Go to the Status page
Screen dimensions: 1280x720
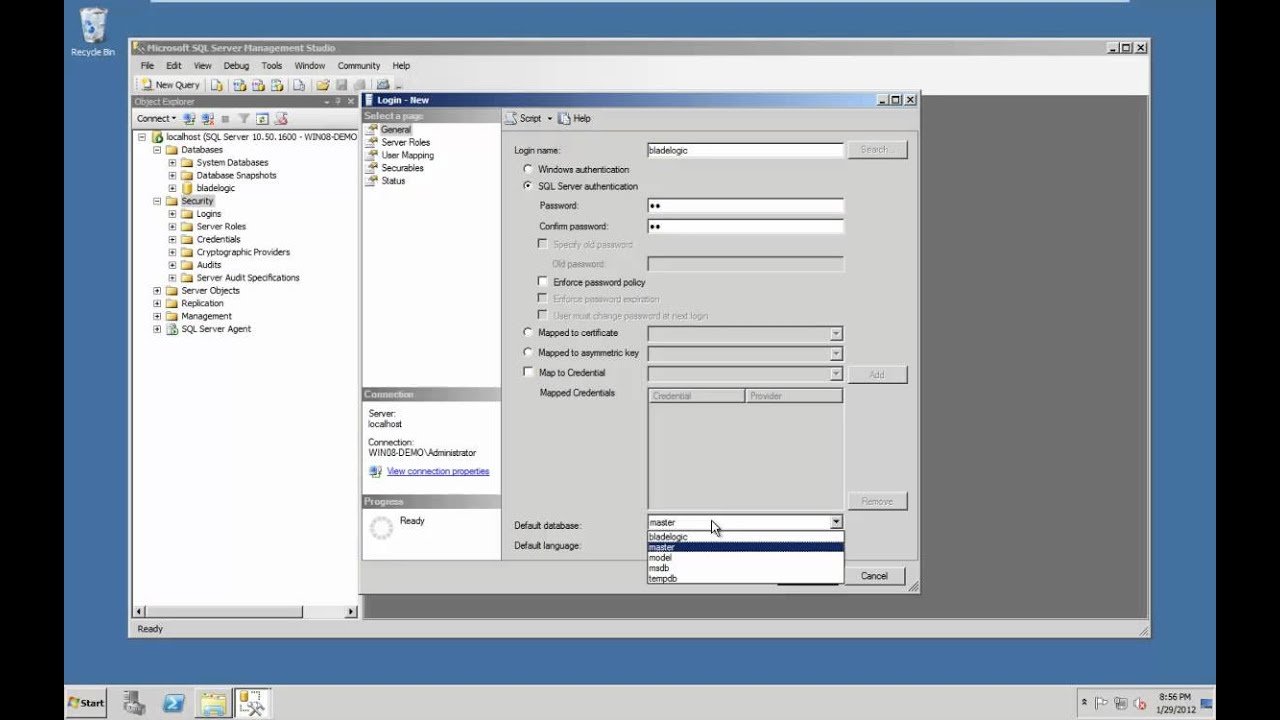pos(393,181)
